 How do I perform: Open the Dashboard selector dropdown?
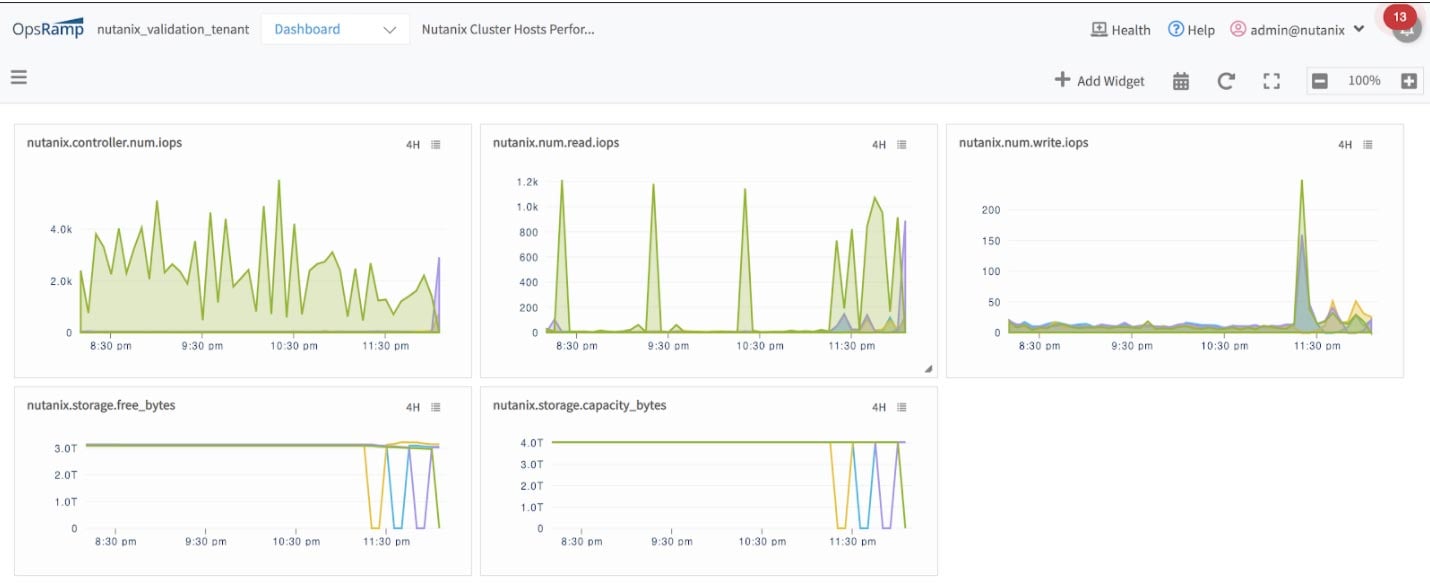click(335, 29)
